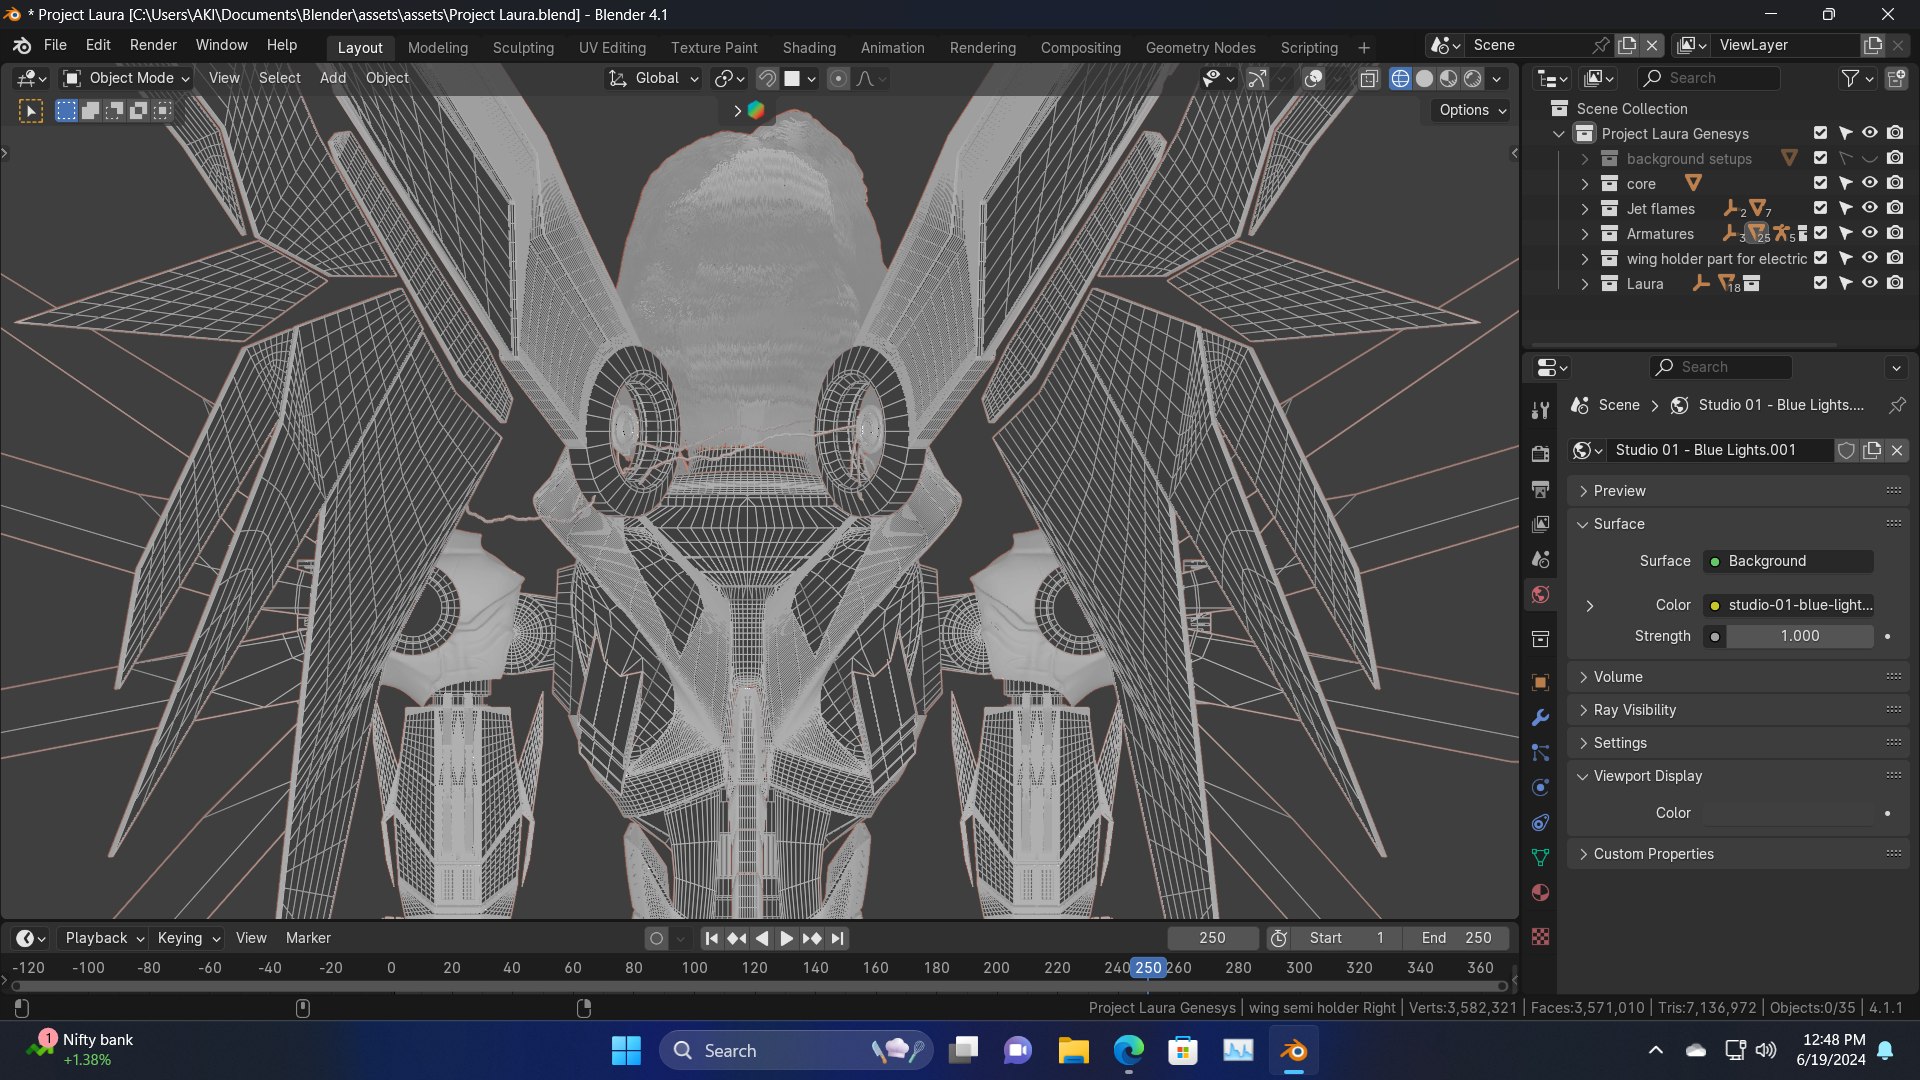Open the Keying popover in timeline
Image resolution: width=1920 pixels, height=1080 pixels.
pyautogui.click(x=188, y=938)
